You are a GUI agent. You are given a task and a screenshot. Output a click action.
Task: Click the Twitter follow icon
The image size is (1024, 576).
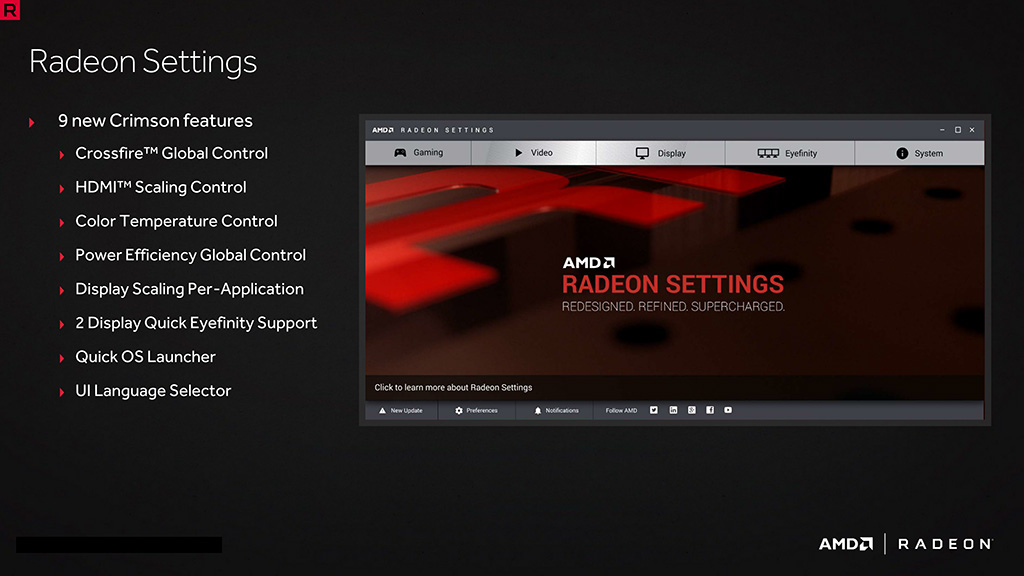(654, 410)
